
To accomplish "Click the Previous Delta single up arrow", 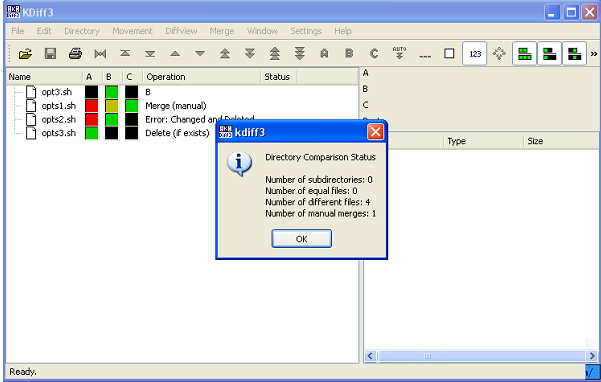I will tap(175, 54).
